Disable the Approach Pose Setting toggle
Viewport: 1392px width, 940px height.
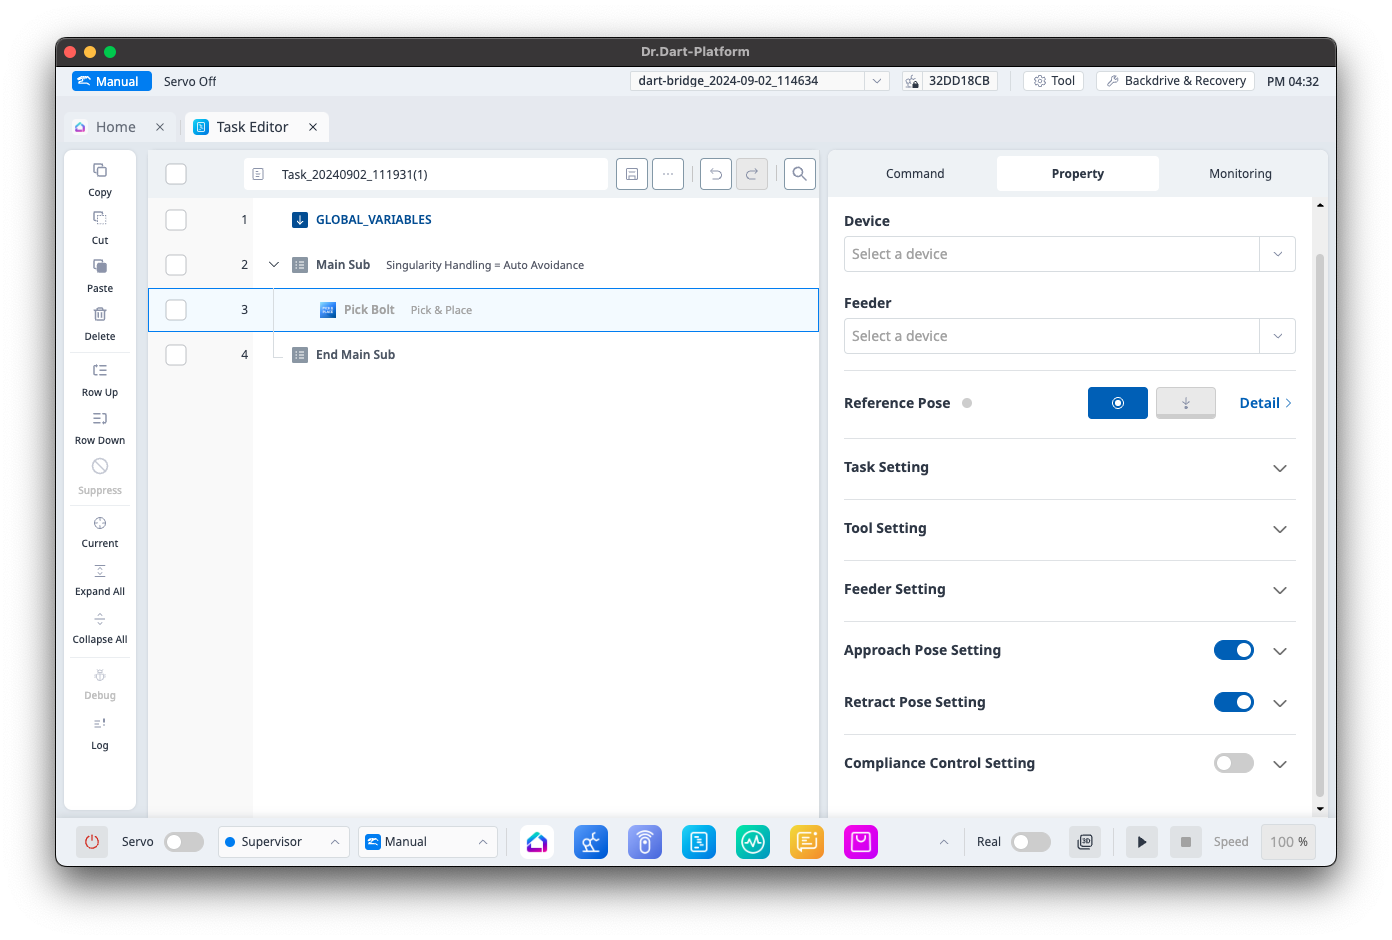[x=1233, y=650]
